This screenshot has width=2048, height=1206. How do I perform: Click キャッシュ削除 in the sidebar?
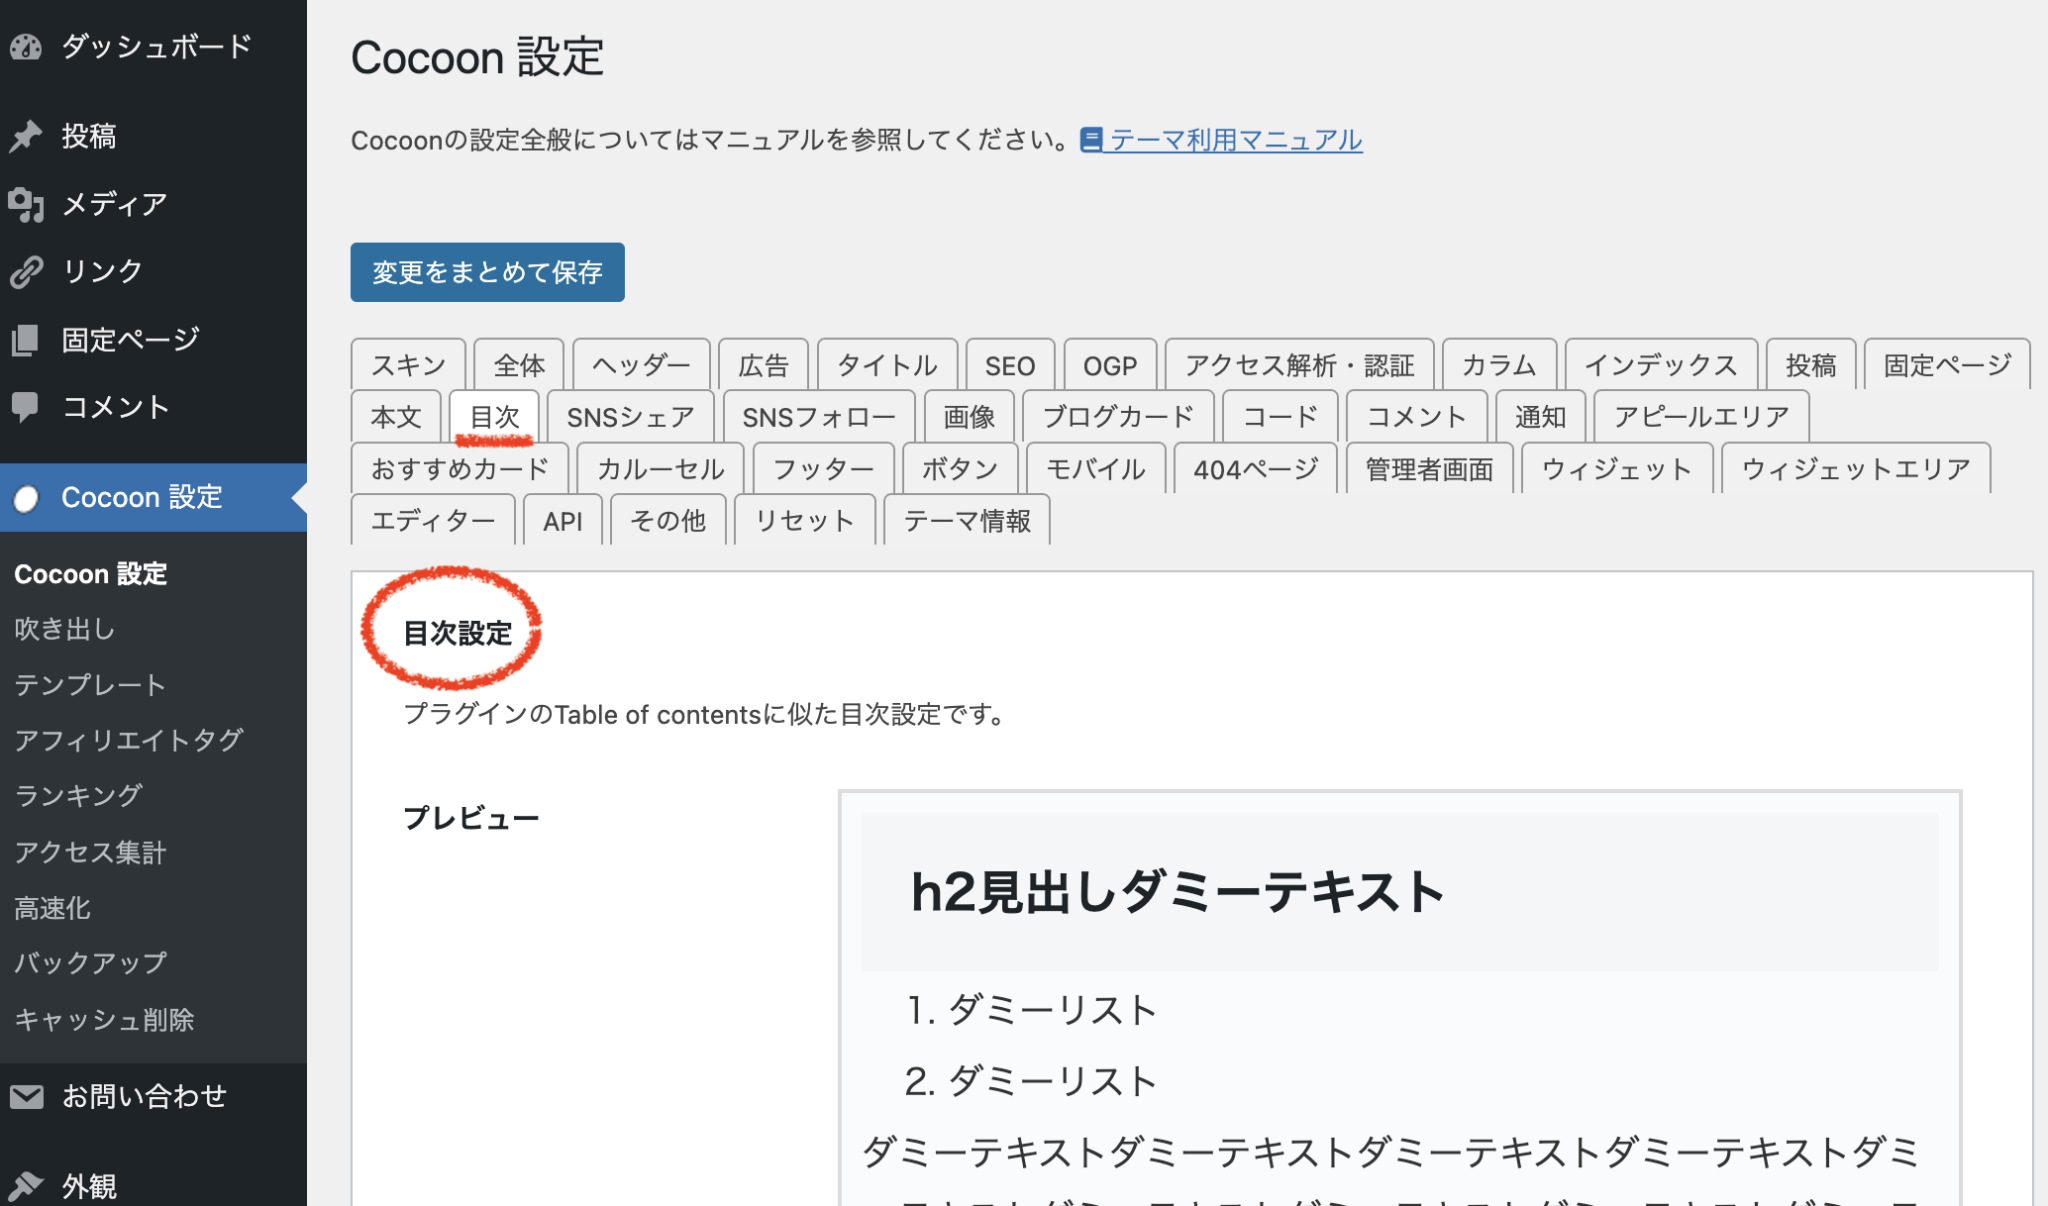pyautogui.click(x=104, y=1019)
